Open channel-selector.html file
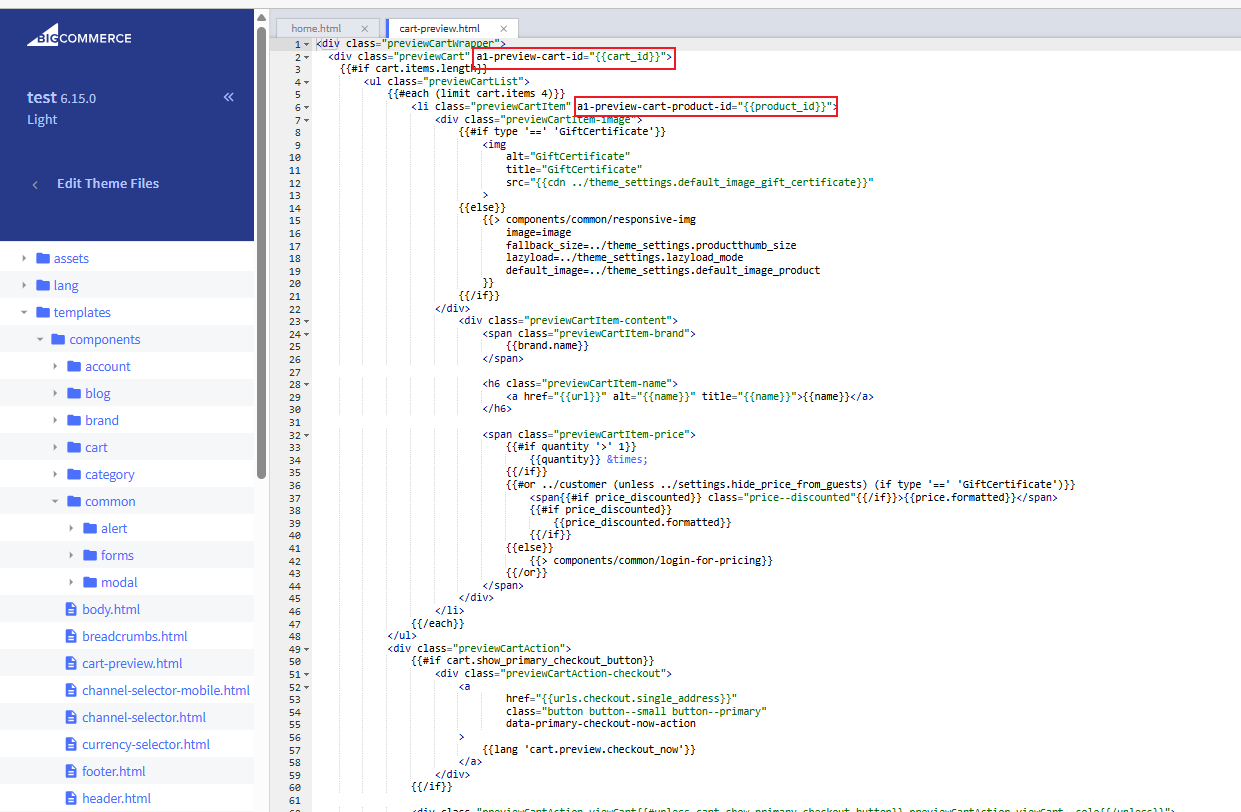Viewport: 1241px width, 812px height. pyautogui.click(x=144, y=717)
